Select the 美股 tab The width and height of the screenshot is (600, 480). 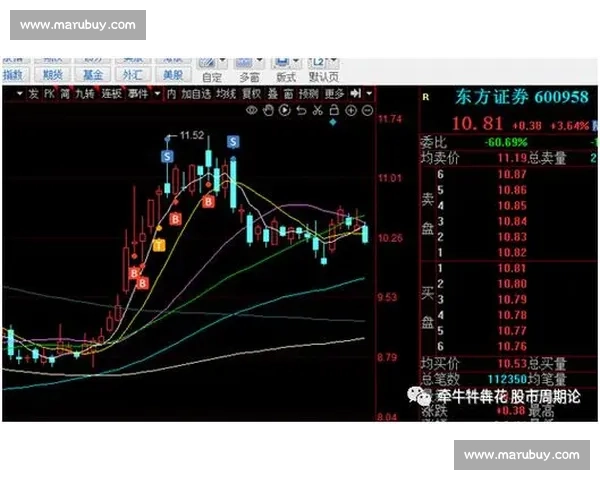pyautogui.click(x=173, y=75)
